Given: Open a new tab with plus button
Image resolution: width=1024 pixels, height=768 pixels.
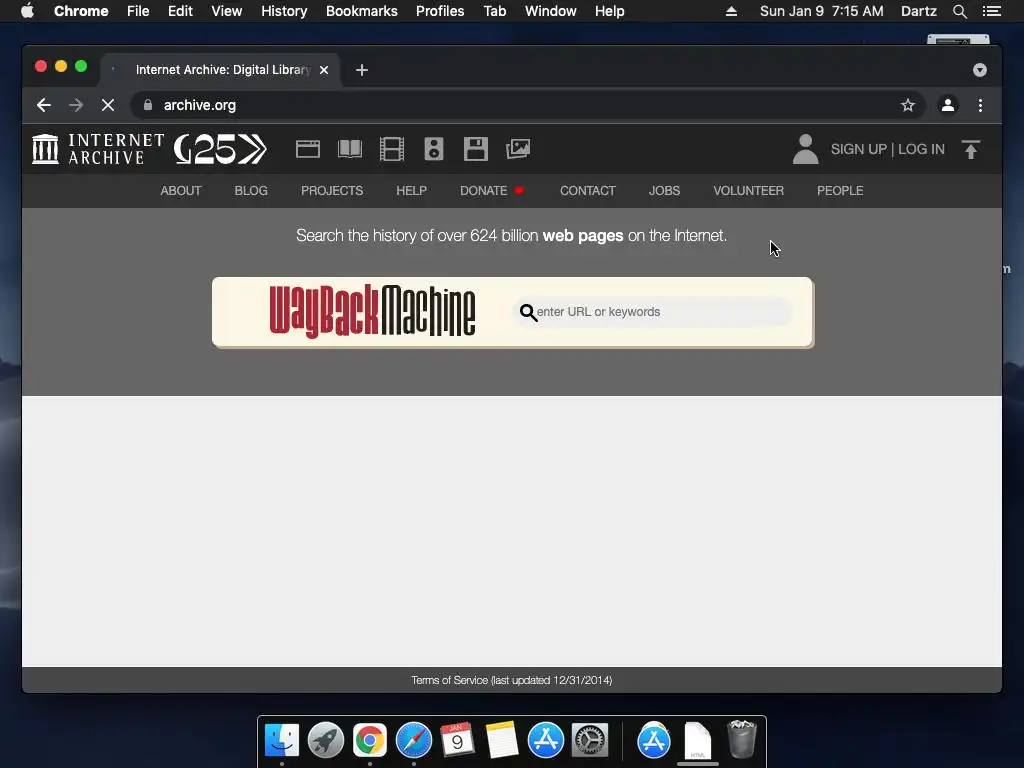Looking at the screenshot, I should point(362,70).
